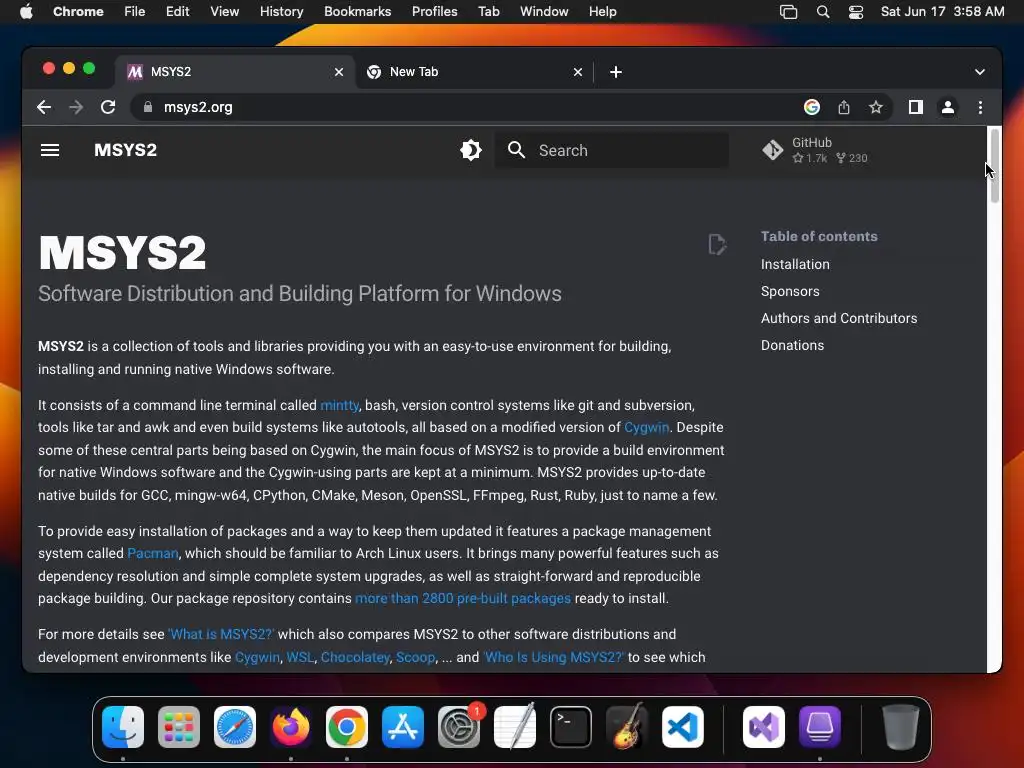Click the MSYS2 header title
Screen dimensions: 1024x768
click(x=125, y=150)
